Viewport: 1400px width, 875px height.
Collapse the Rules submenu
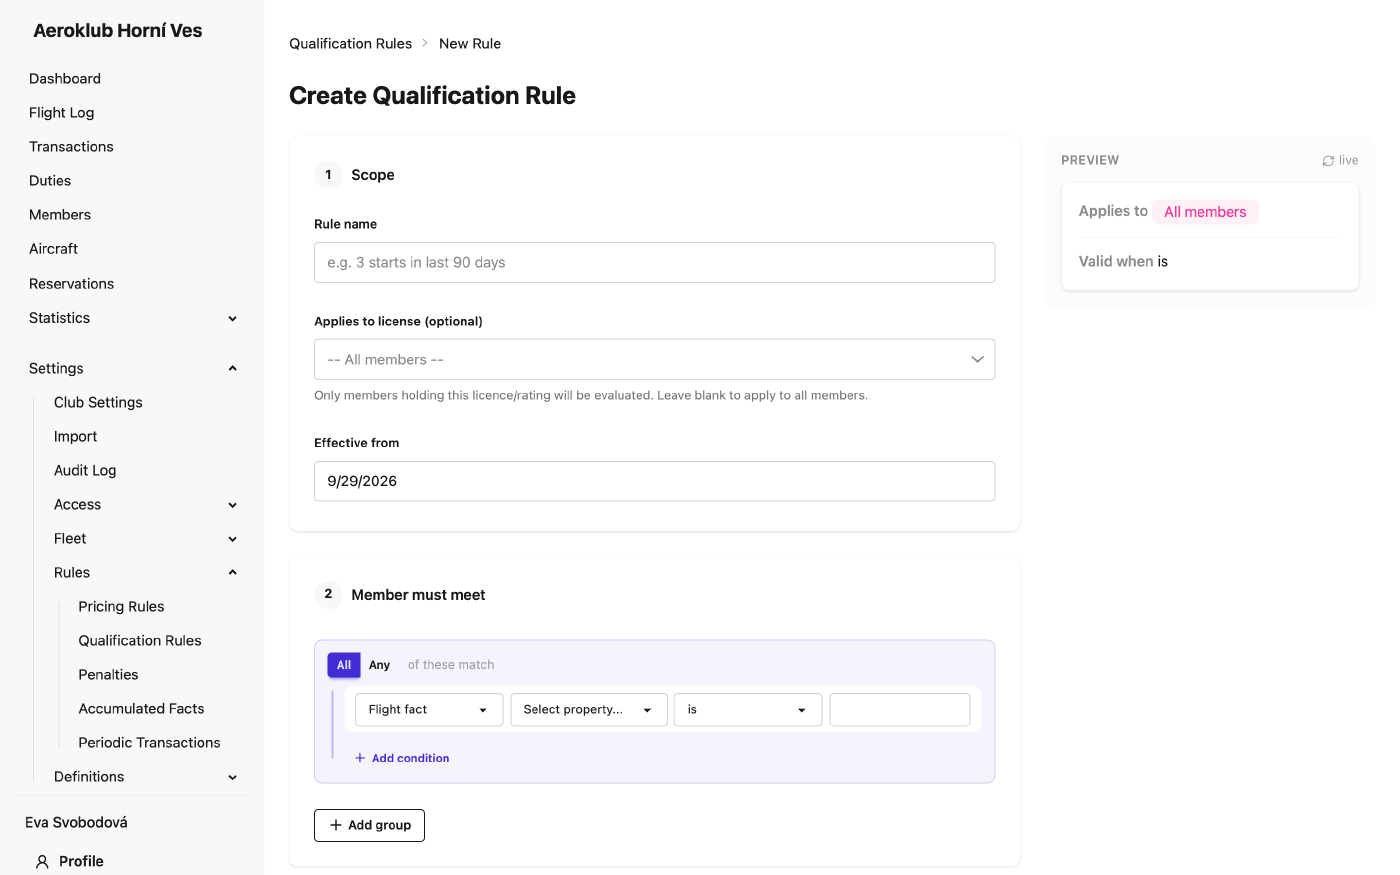pos(145,573)
